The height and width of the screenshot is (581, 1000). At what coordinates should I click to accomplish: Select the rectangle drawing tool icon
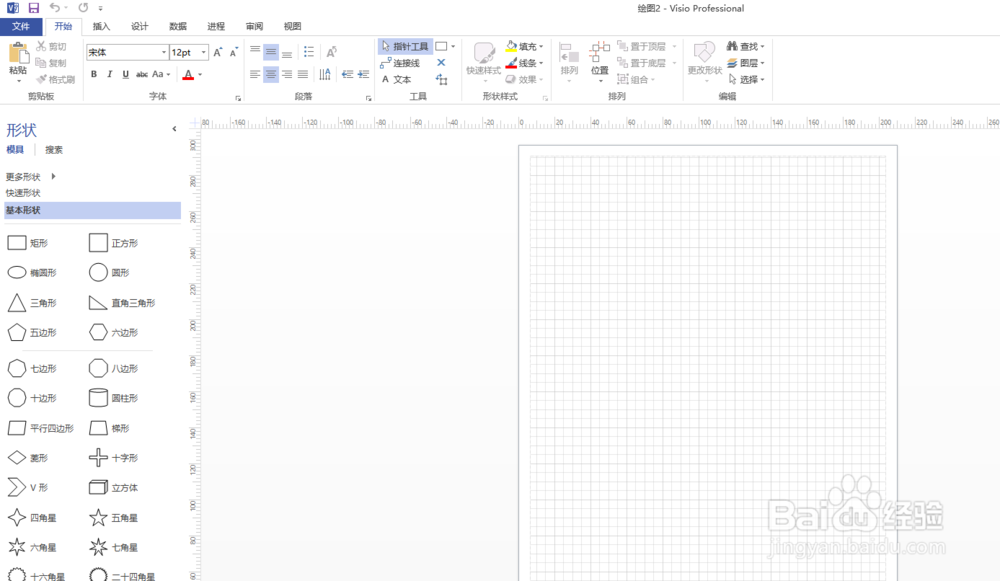click(x=441, y=47)
